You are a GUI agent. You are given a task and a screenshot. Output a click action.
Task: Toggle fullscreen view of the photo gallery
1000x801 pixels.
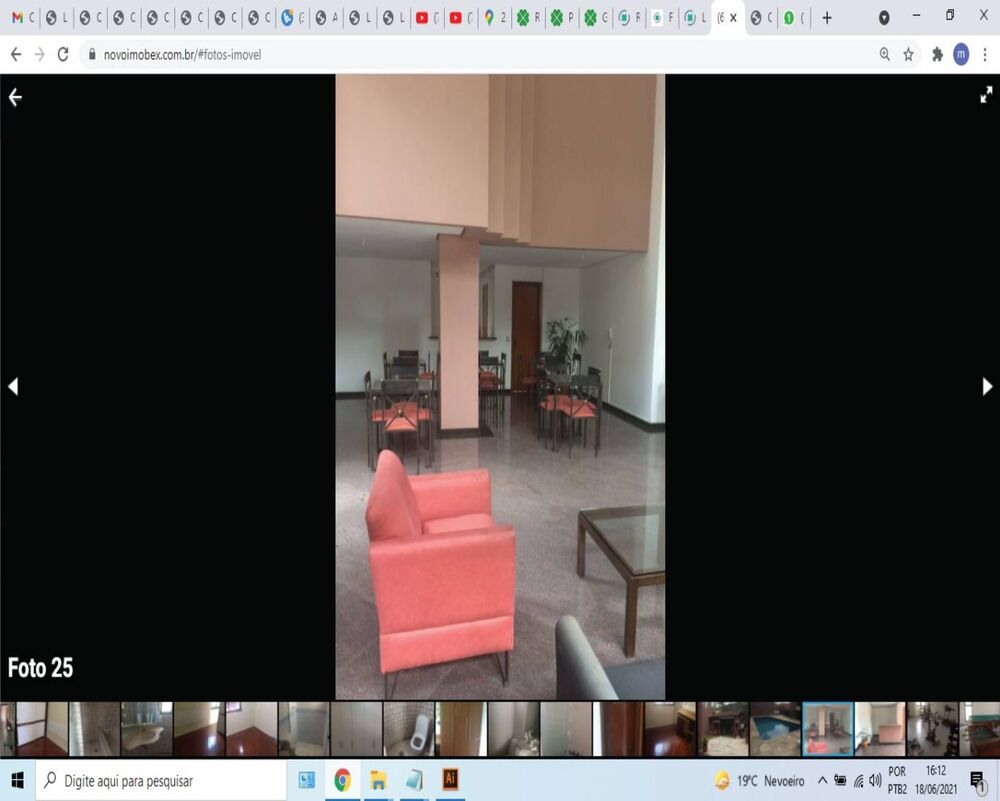pos(986,95)
